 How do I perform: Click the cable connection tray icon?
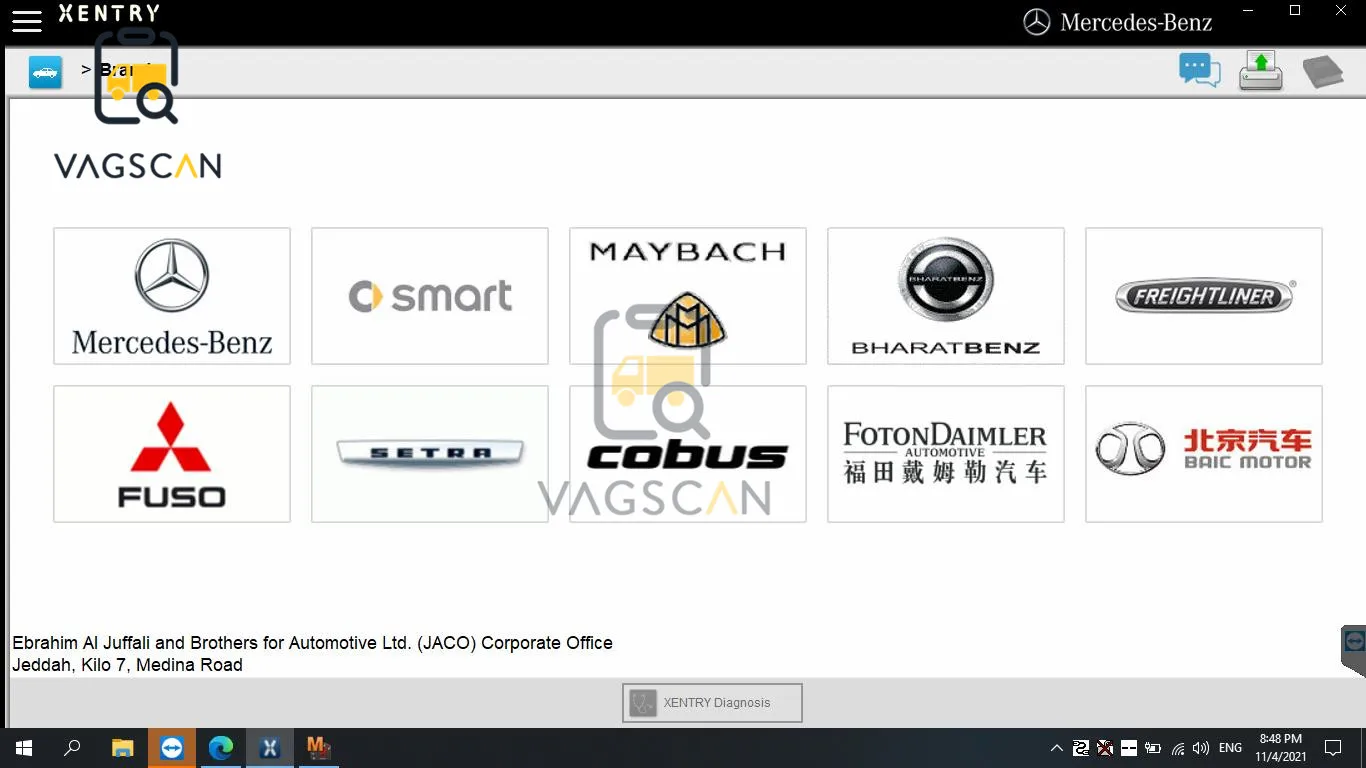[x=1081, y=748]
